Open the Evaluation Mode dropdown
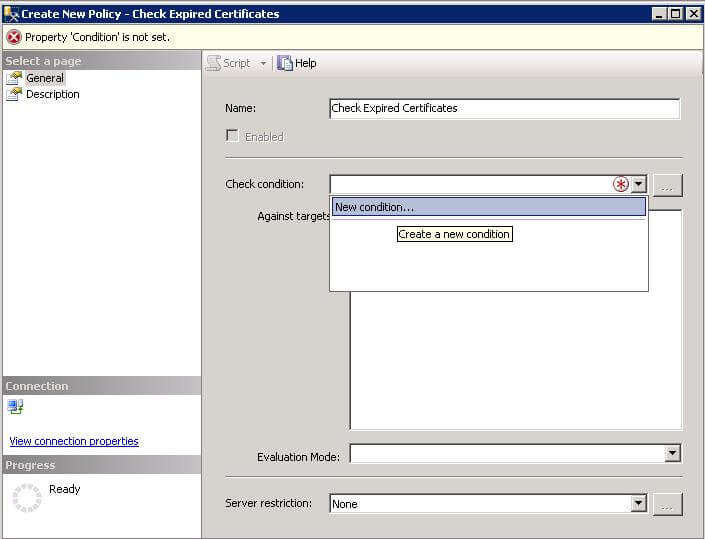Viewport: 705px width, 539px height. [x=672, y=453]
